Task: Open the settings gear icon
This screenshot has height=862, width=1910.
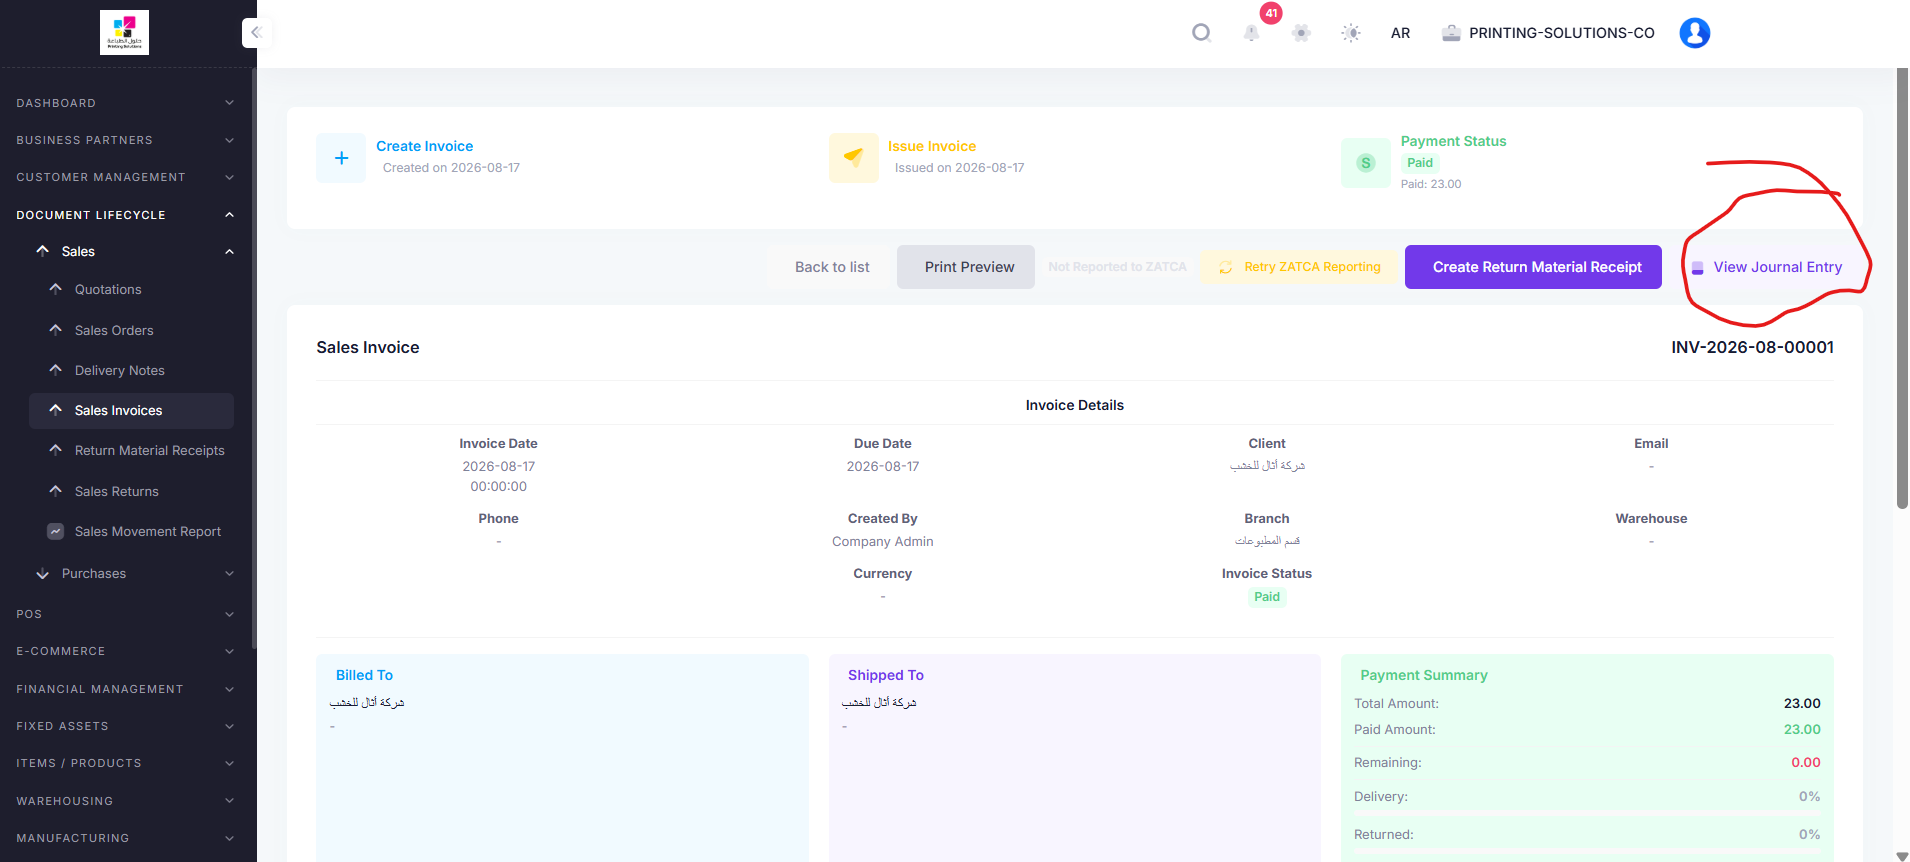Action: point(1301,33)
